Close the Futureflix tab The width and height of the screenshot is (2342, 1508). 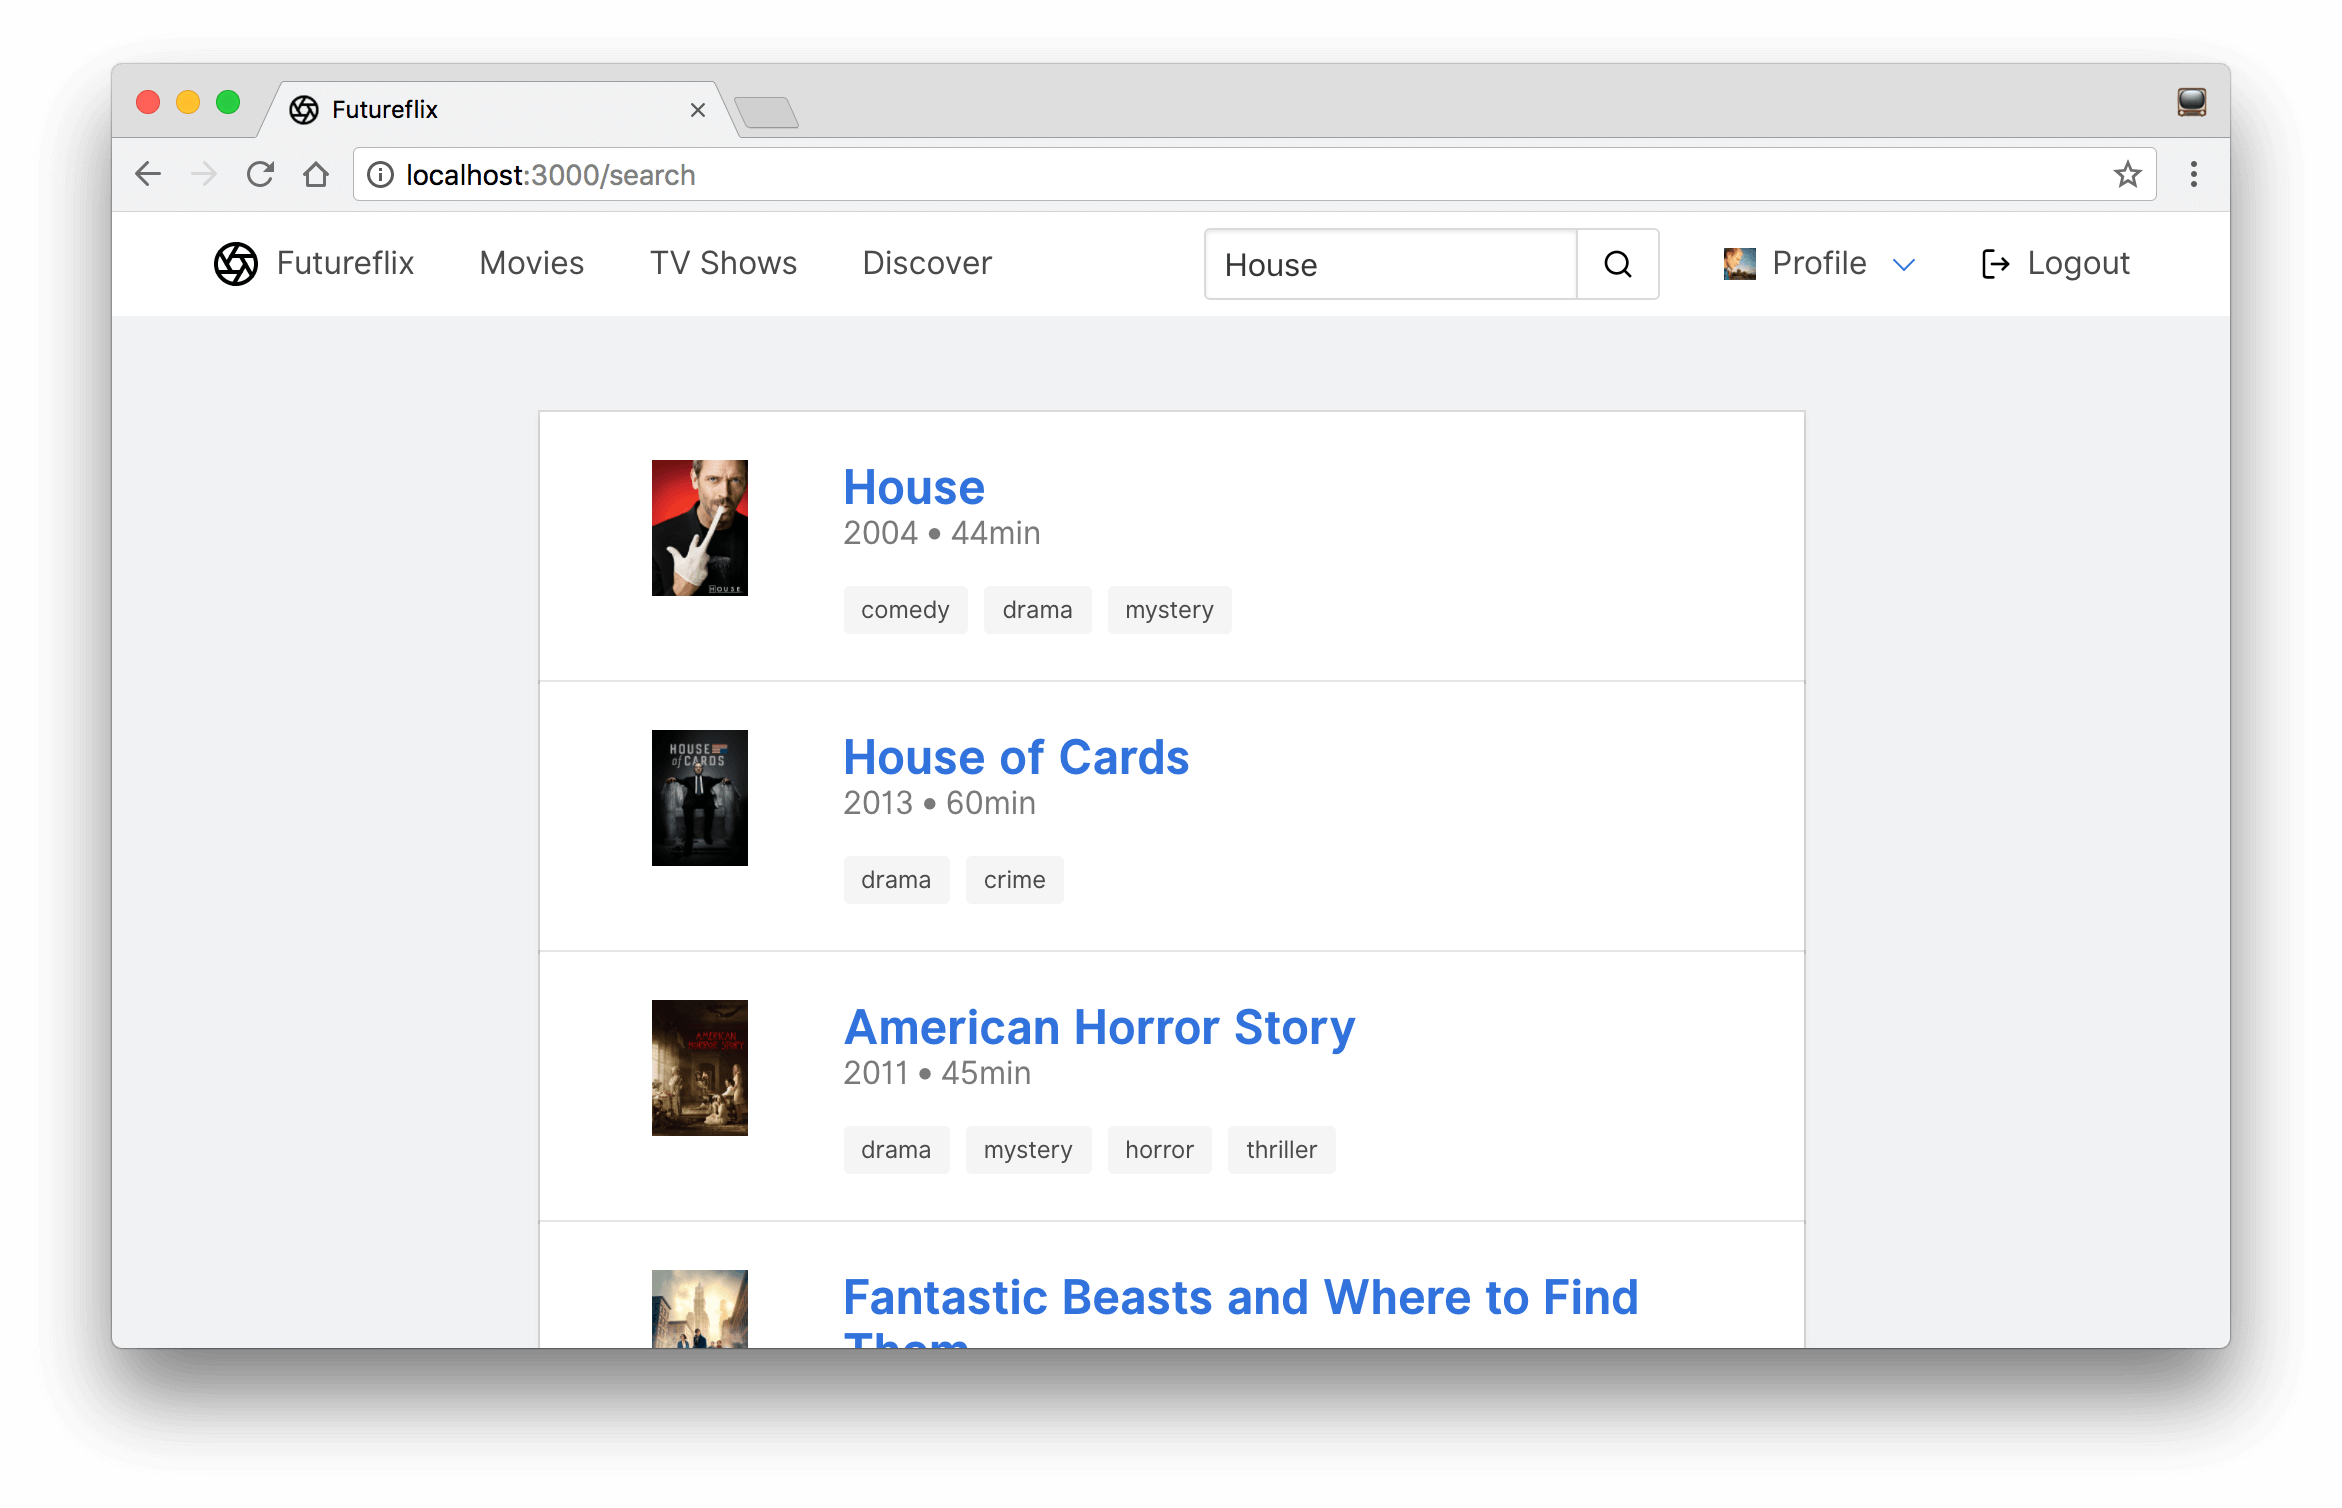click(x=698, y=110)
